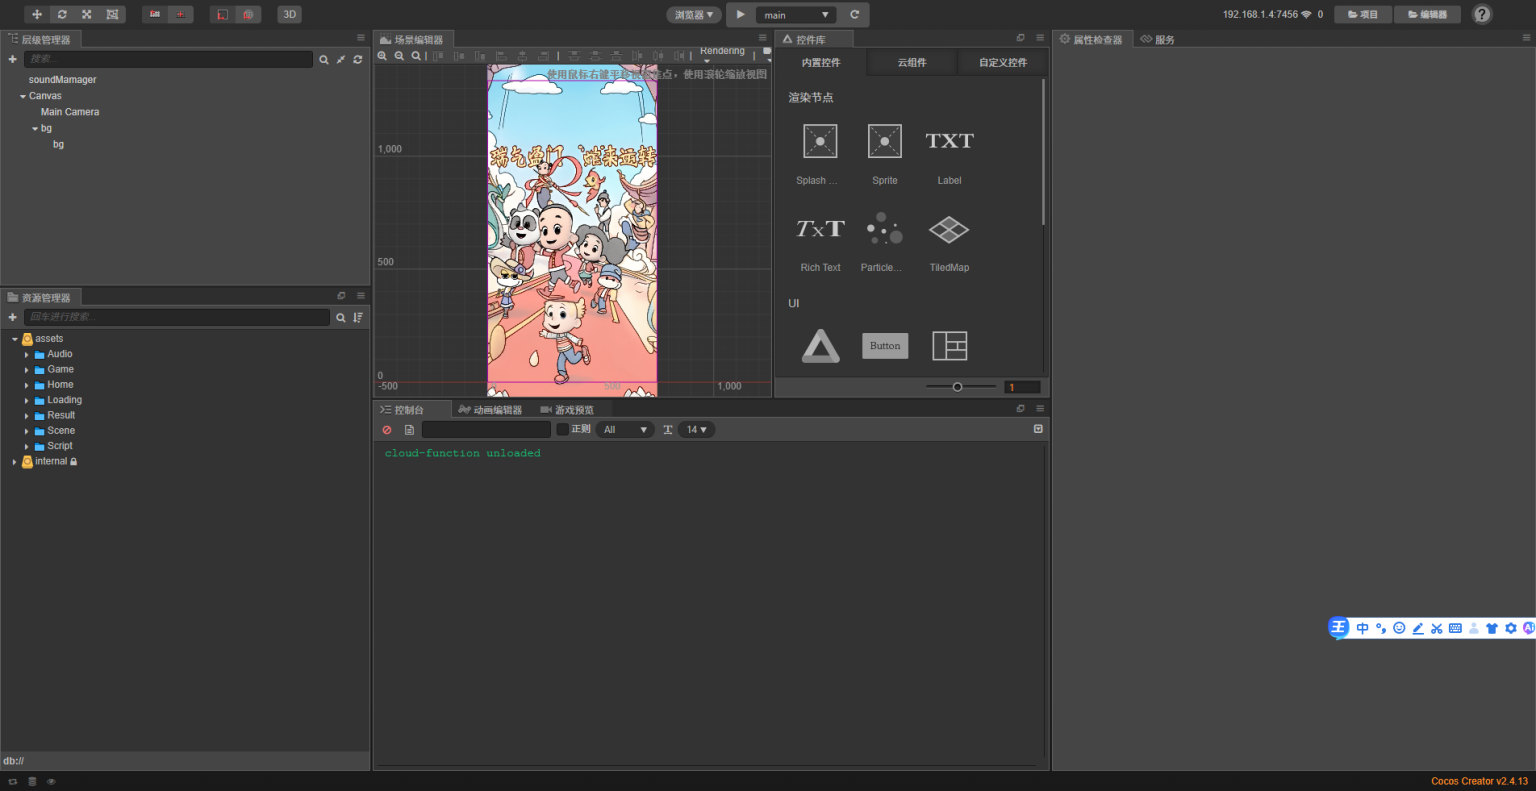Screen dimensions: 1536x791
Task: Switch to the 动画编辑器 tab
Action: [491, 410]
